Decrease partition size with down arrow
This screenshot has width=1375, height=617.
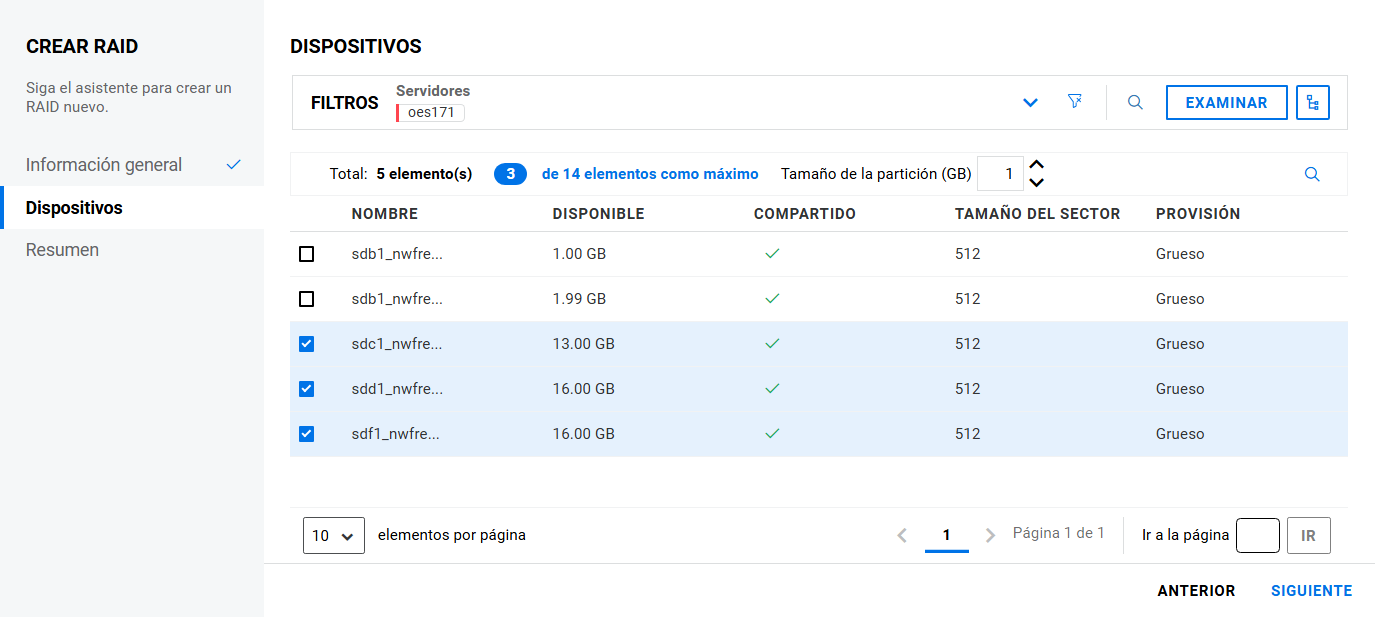pos(1037,182)
